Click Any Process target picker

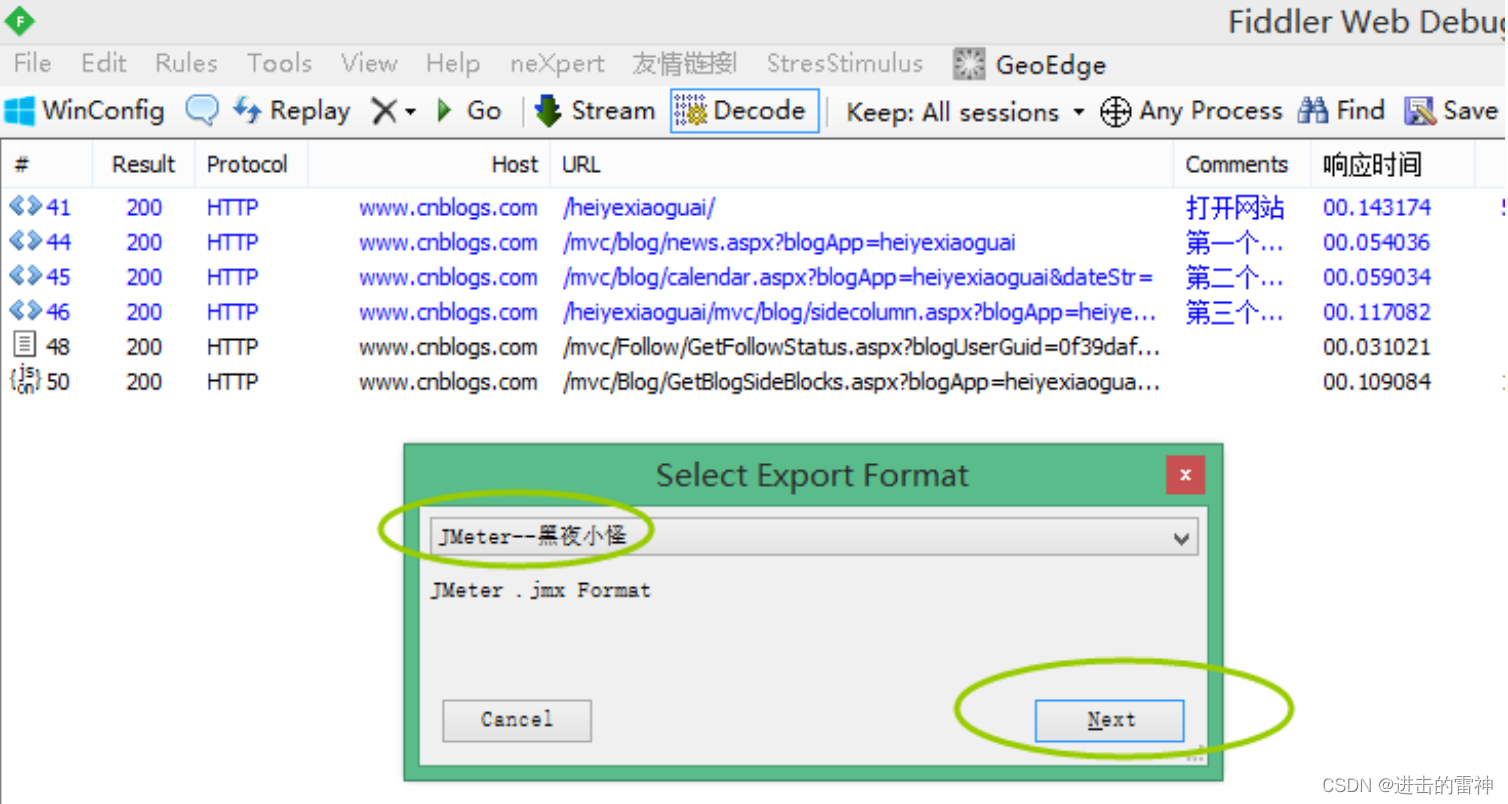[x=1191, y=111]
